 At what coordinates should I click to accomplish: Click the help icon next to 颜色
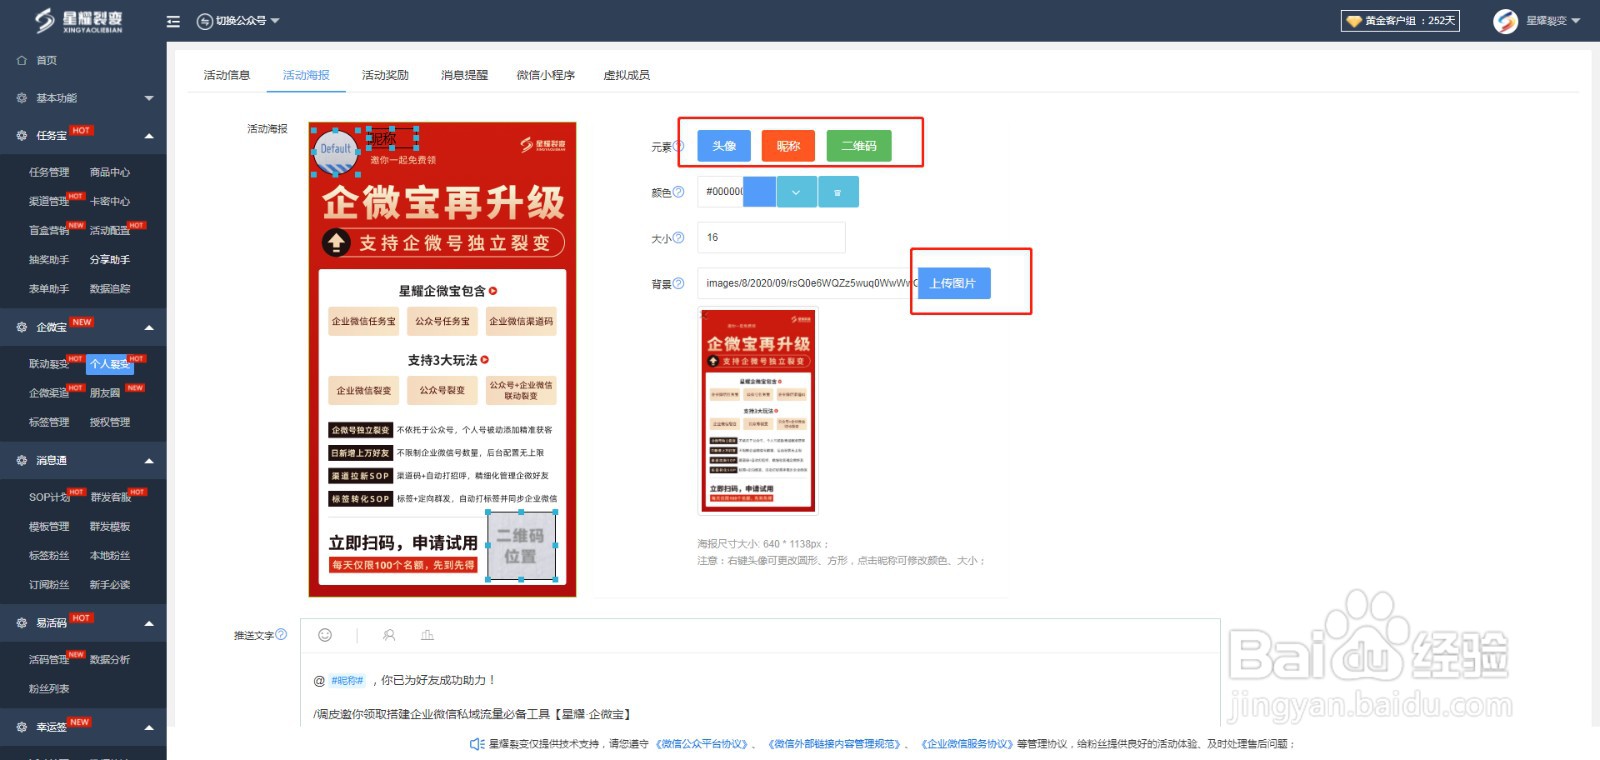[x=679, y=192]
